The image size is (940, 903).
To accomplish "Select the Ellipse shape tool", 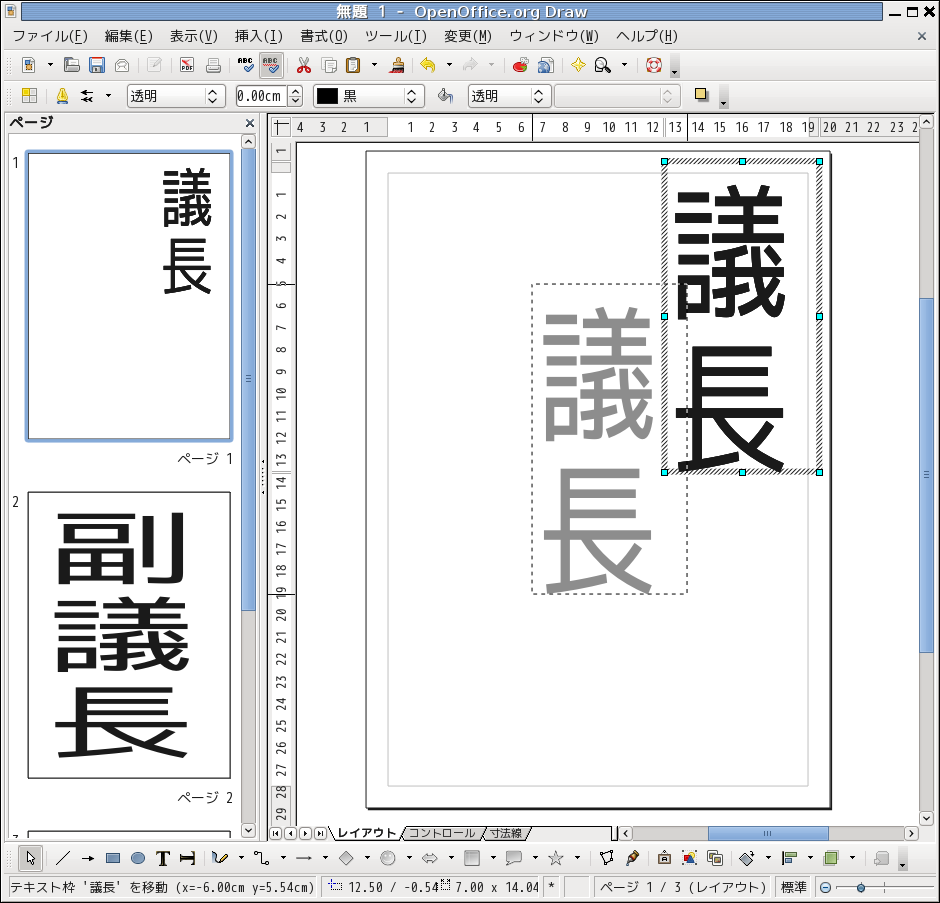I will pos(138,858).
